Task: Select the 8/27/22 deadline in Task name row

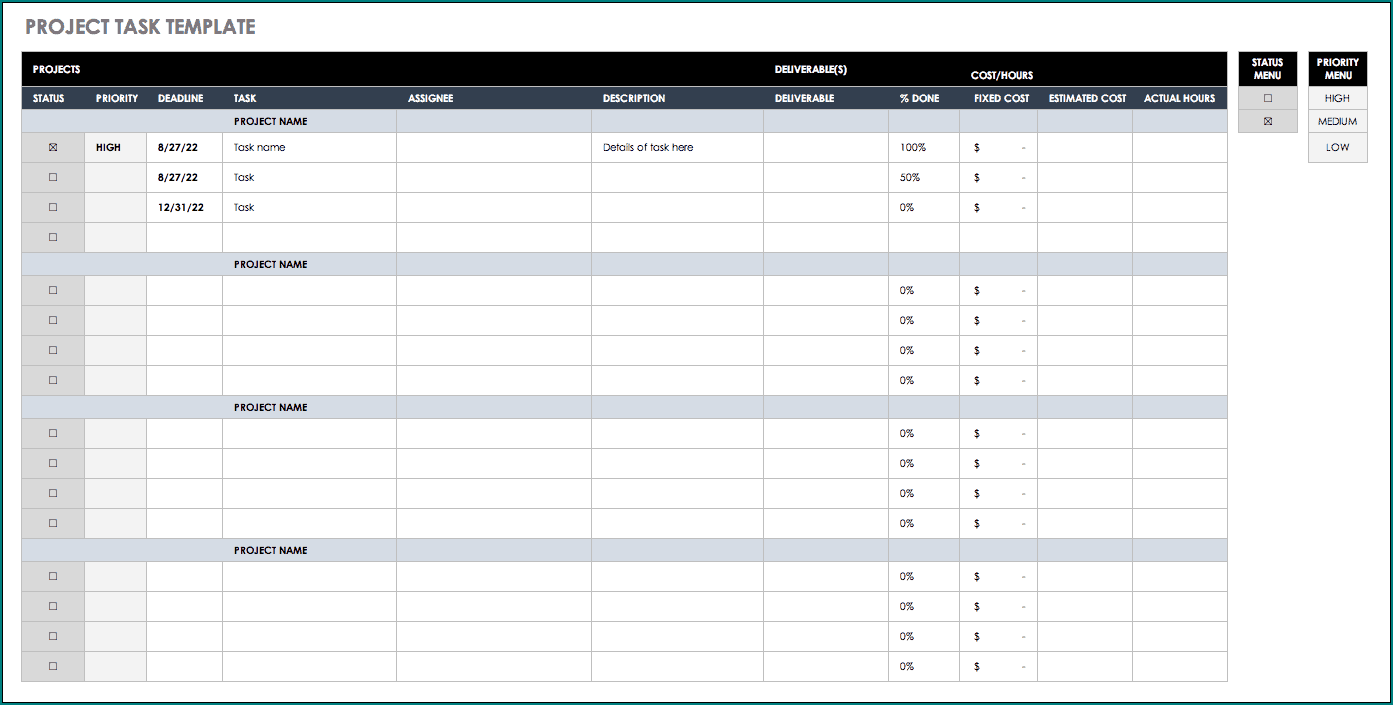Action: 185,147
